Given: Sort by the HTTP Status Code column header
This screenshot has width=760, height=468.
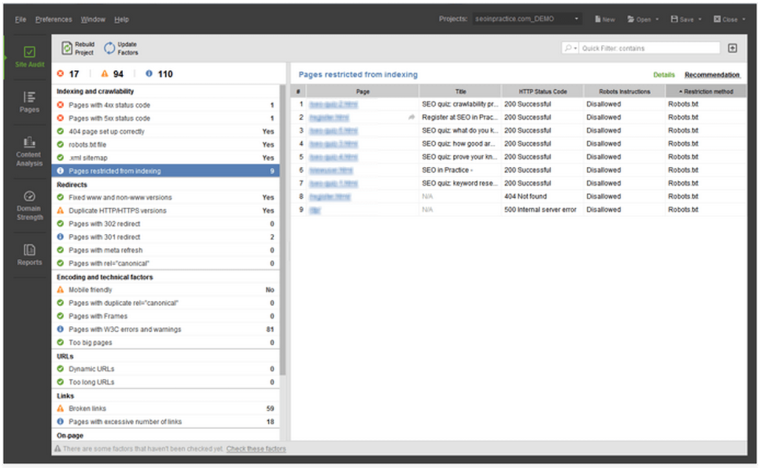Looking at the screenshot, I should point(543,91).
